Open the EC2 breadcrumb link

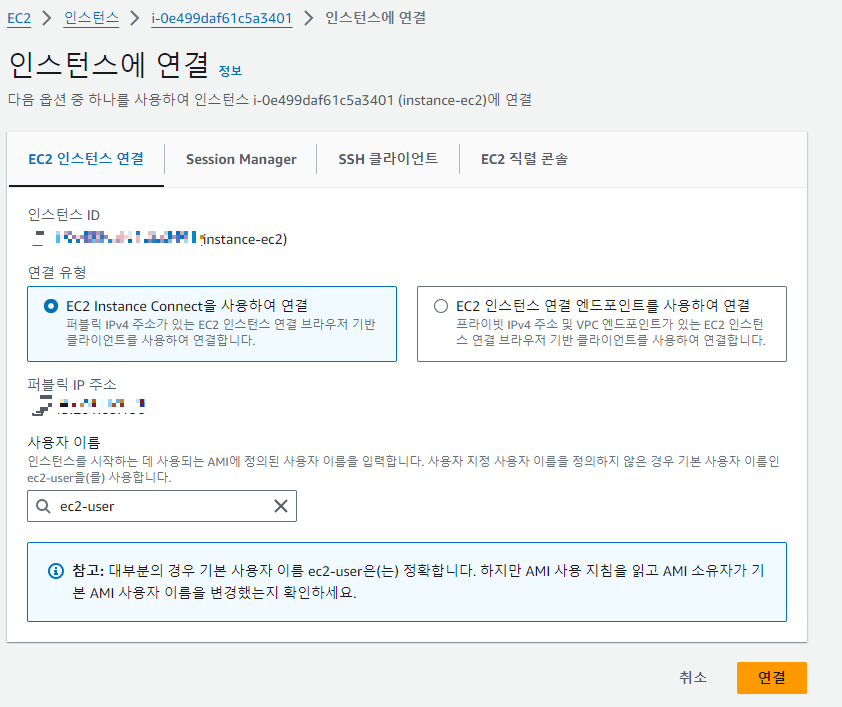(x=19, y=18)
